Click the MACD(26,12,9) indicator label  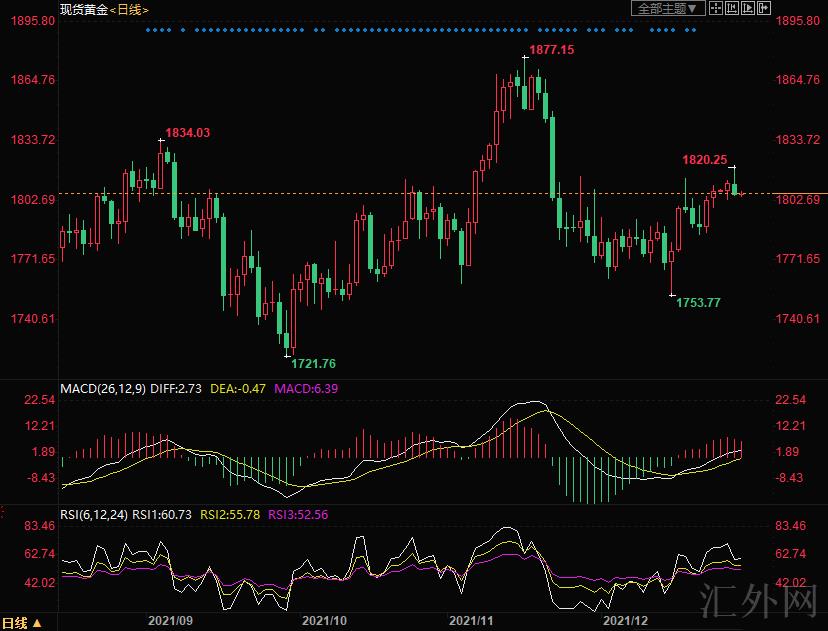[102, 388]
